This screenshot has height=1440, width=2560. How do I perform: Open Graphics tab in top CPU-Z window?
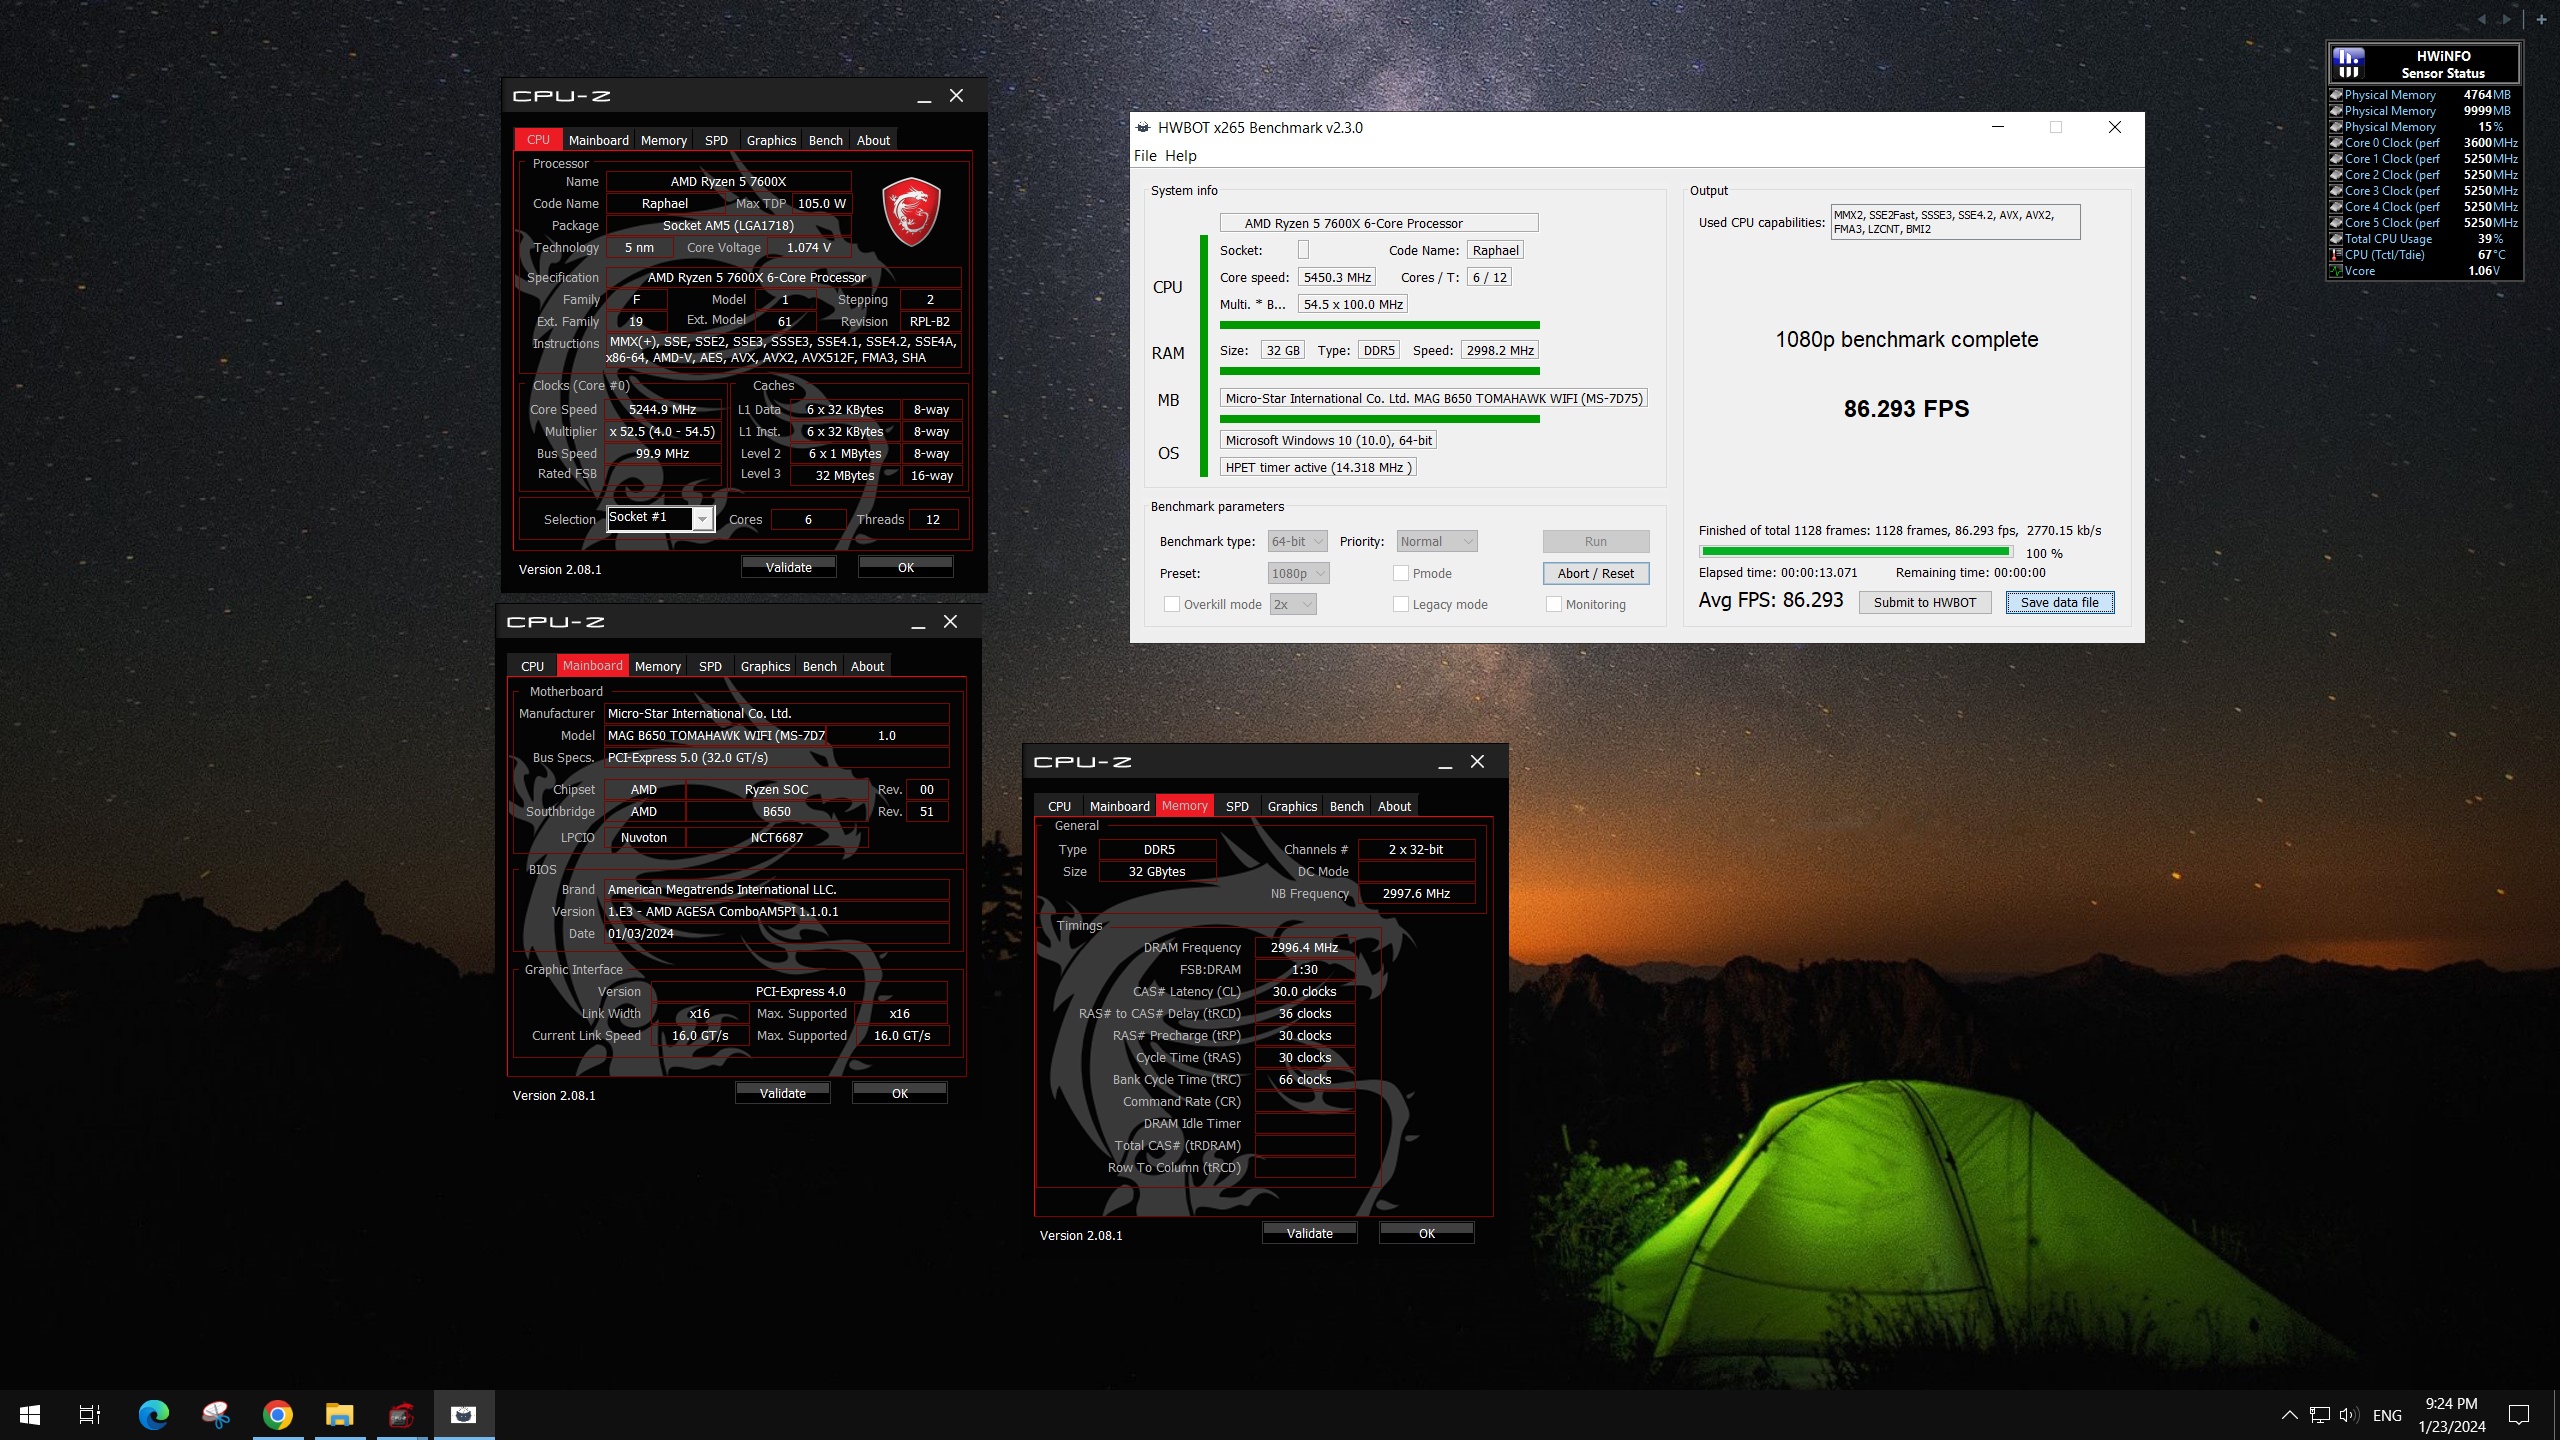(771, 140)
